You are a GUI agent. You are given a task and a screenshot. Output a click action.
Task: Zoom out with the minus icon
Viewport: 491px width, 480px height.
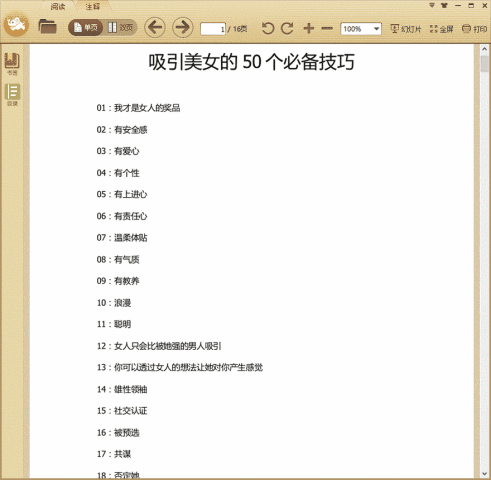coord(327,29)
